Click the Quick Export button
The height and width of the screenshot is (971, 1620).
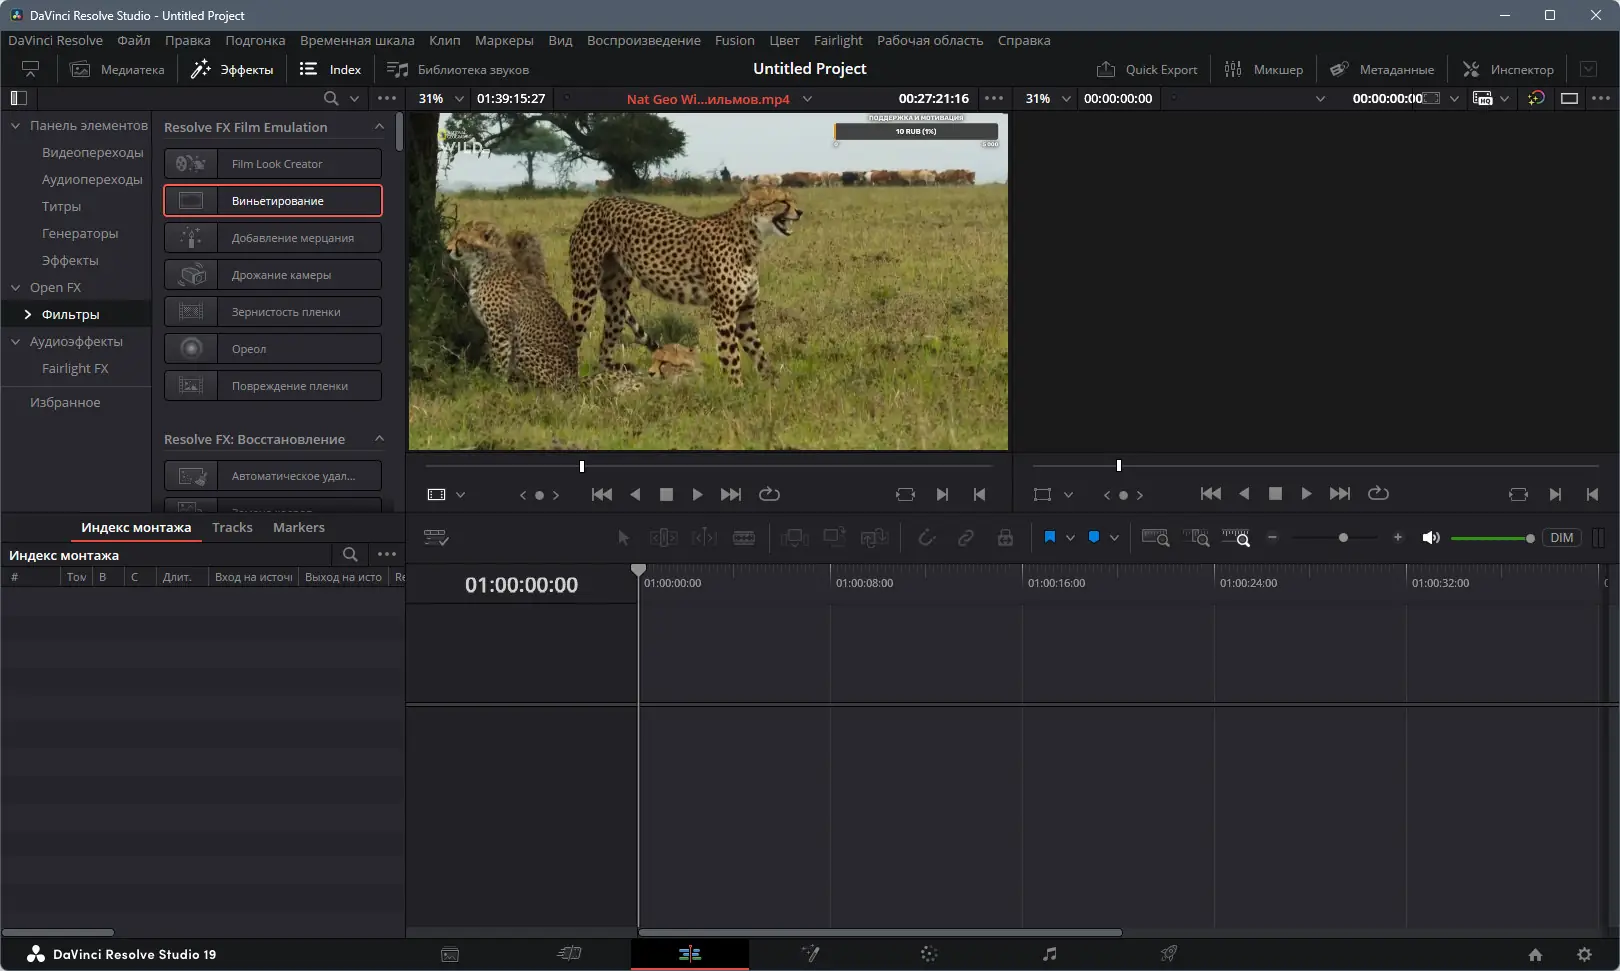click(1147, 69)
